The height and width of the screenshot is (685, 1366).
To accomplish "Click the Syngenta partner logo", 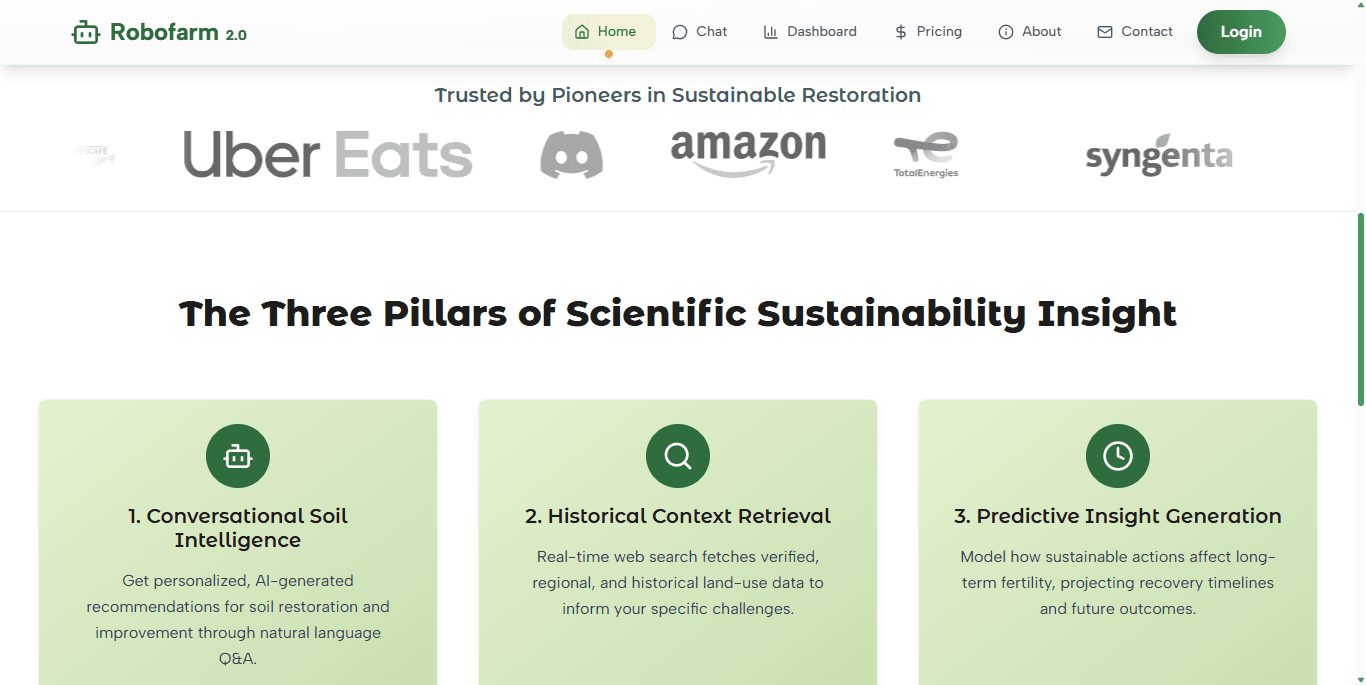I will pos(1158,157).
